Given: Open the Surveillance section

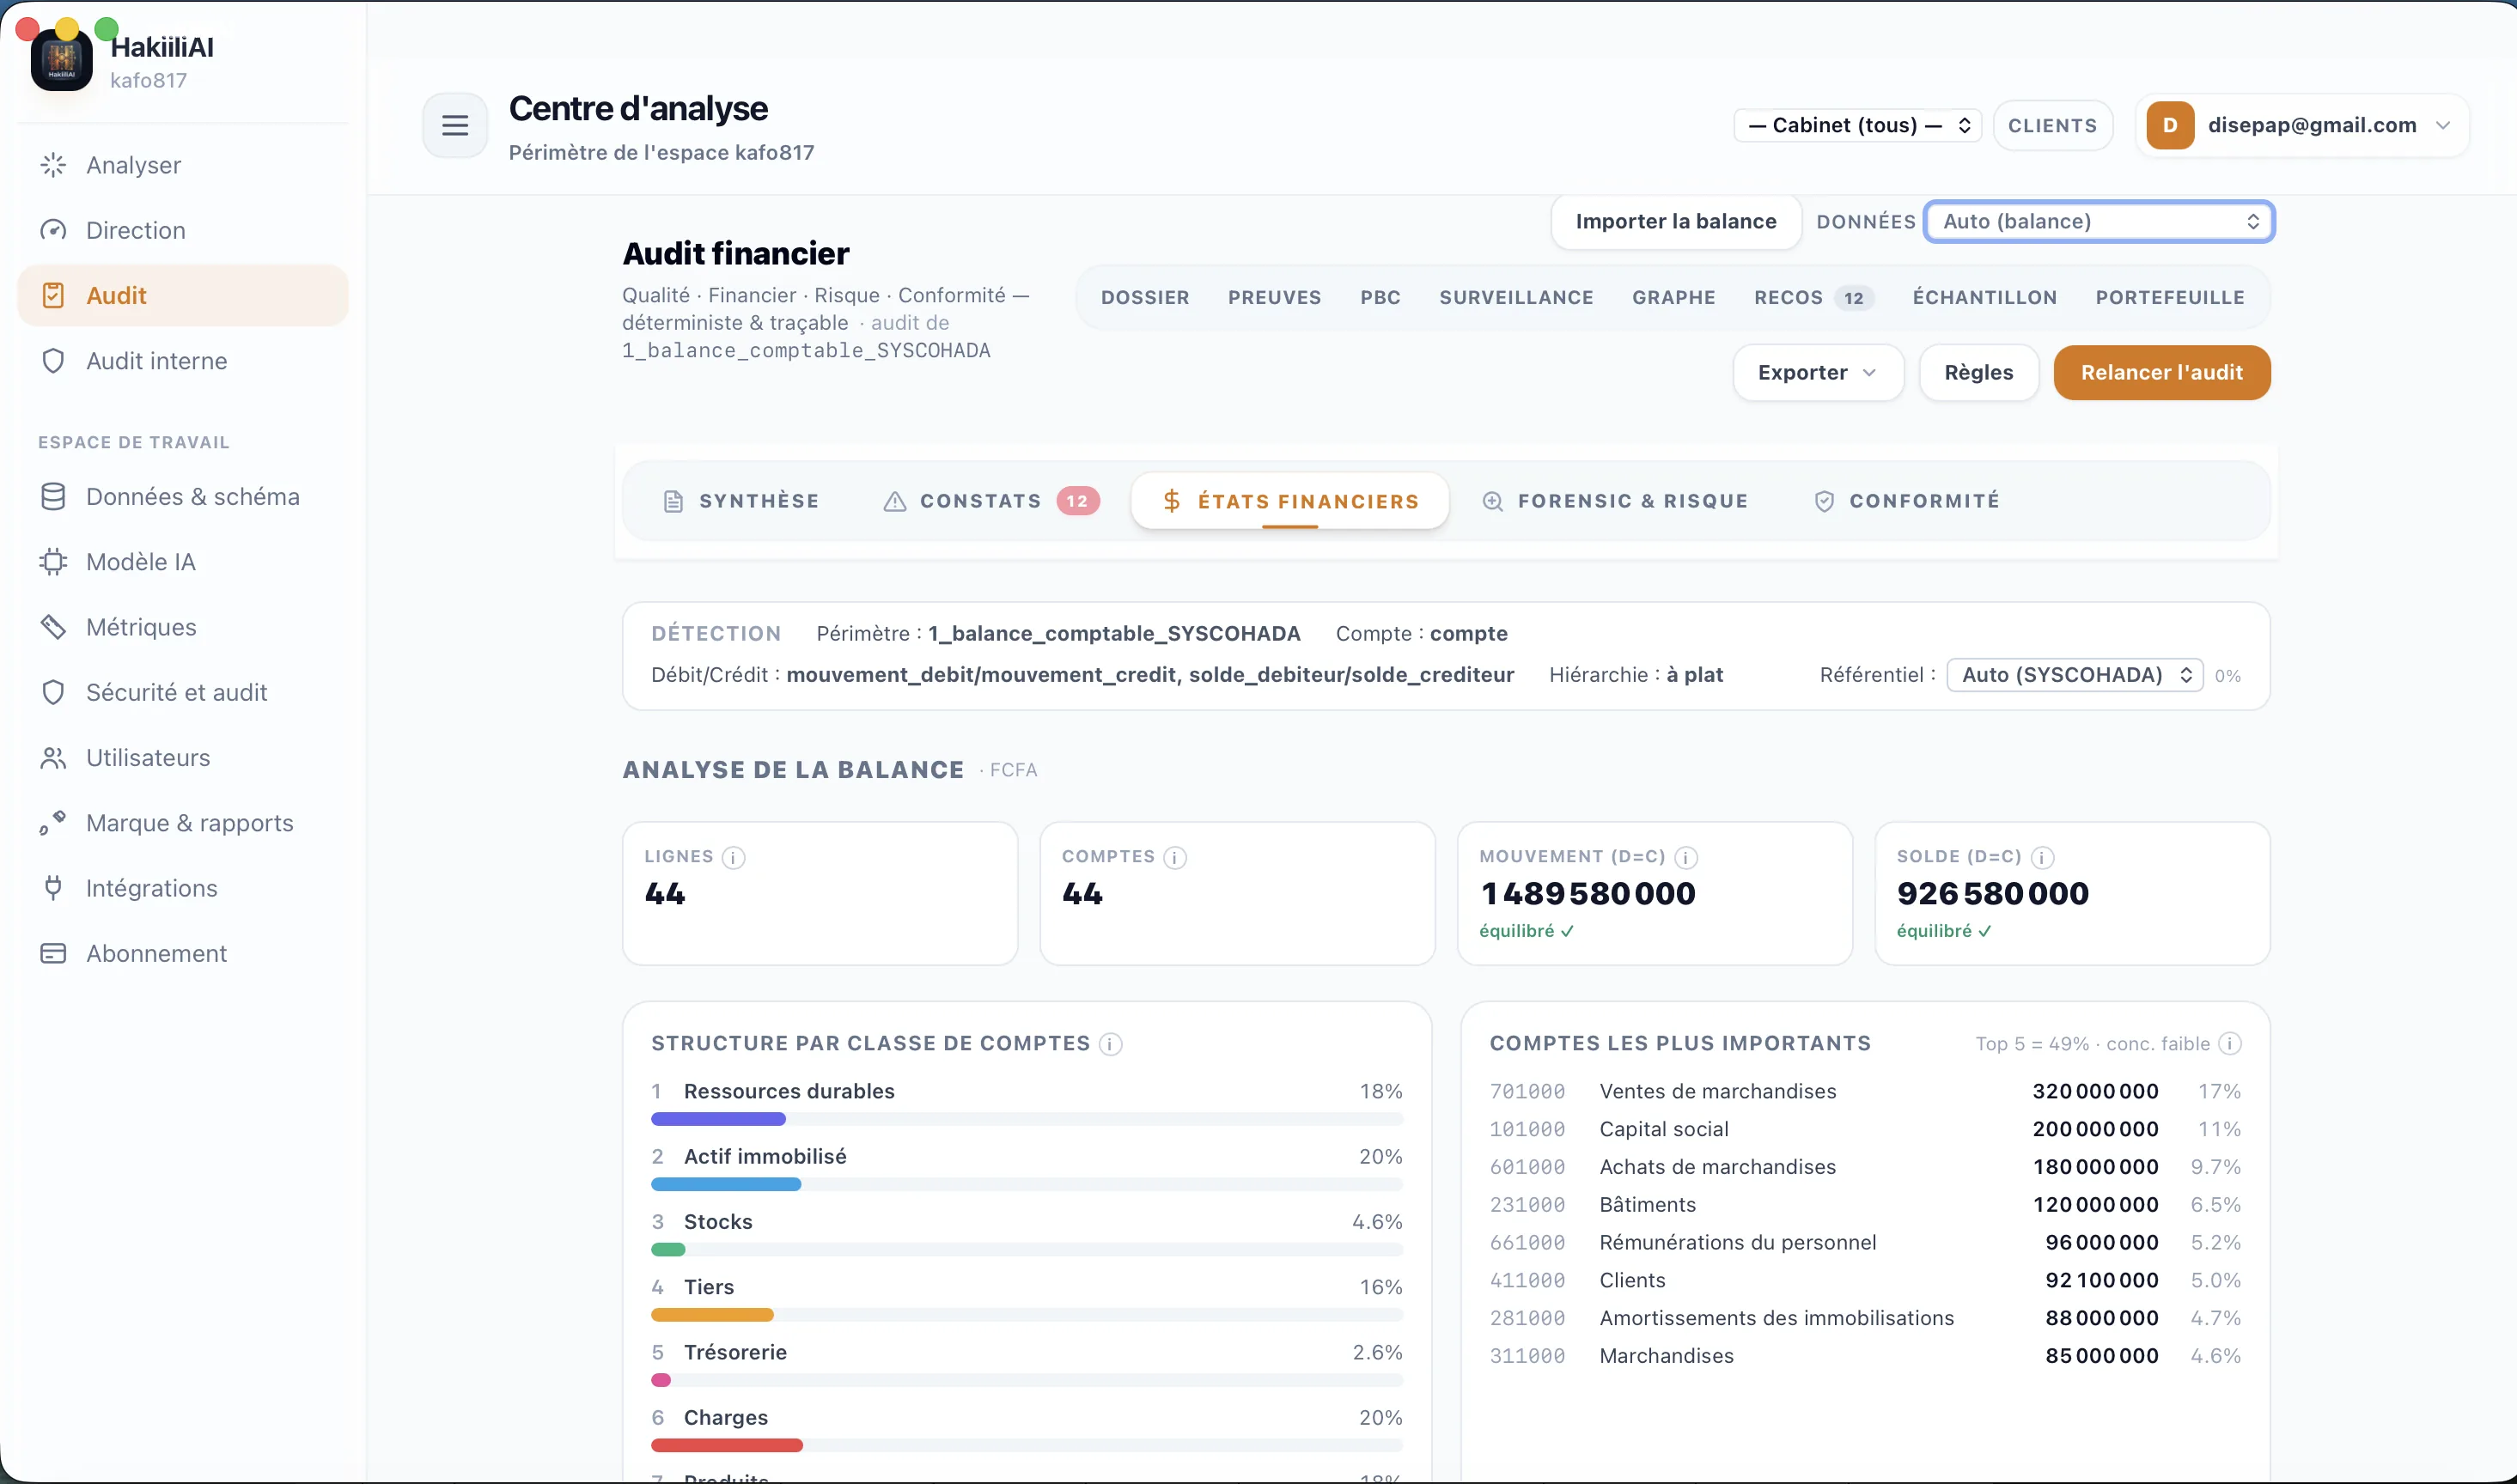Looking at the screenshot, I should click(x=1516, y=297).
